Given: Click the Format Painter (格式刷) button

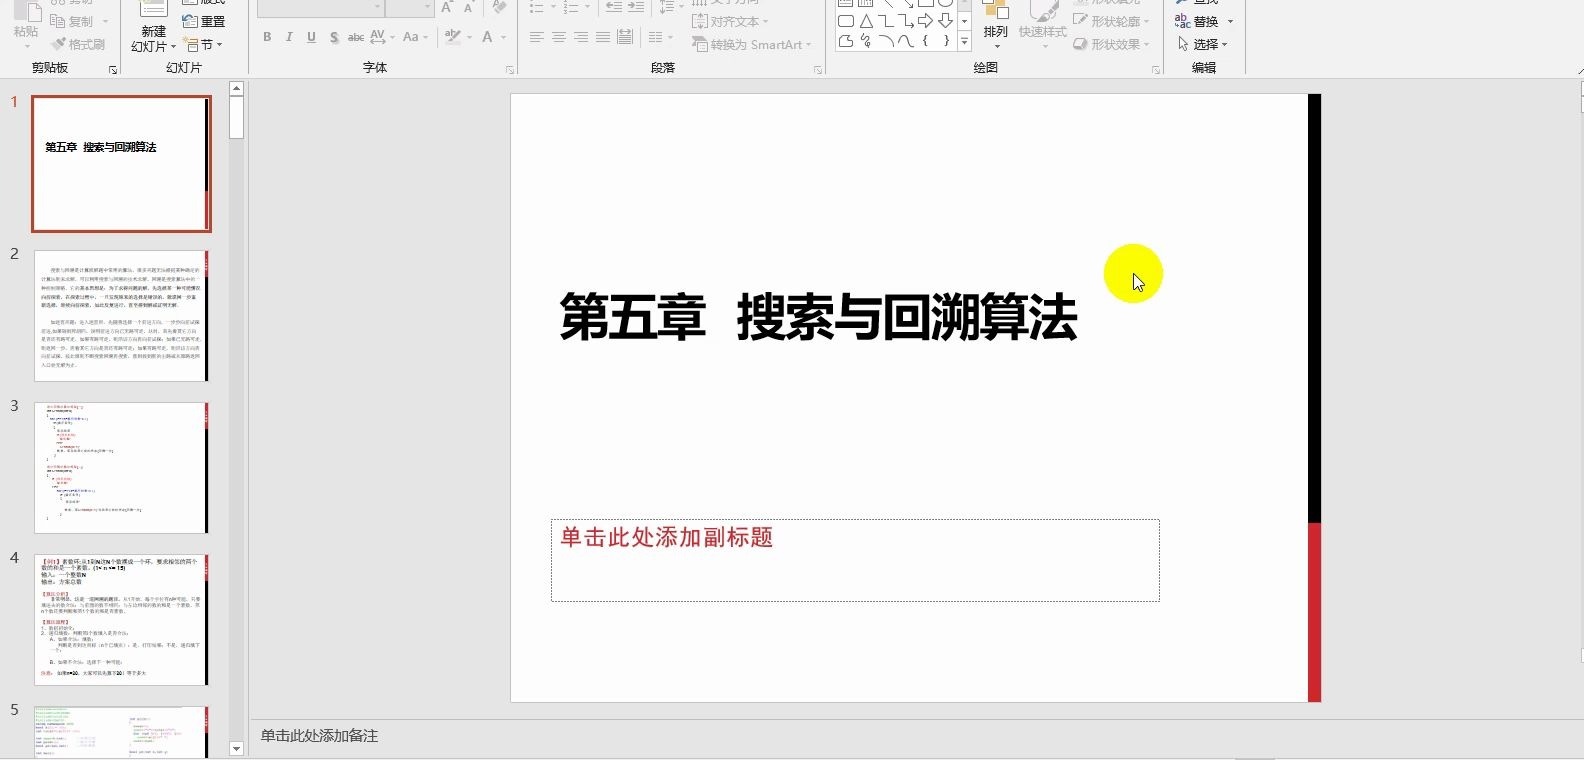Looking at the screenshot, I should pyautogui.click(x=78, y=44).
